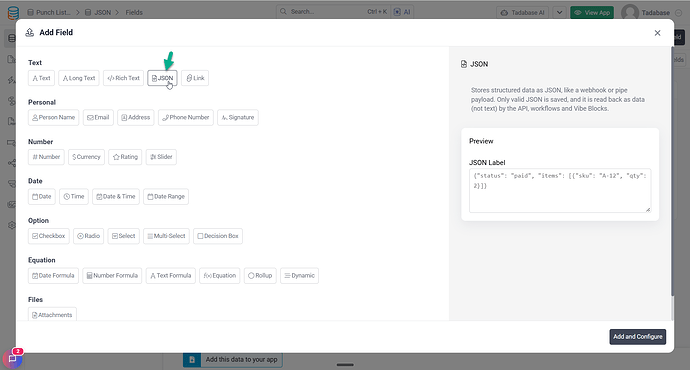Choose the Currency field type
Image resolution: width=690 pixels, height=370 pixels.
pyautogui.click(x=86, y=157)
